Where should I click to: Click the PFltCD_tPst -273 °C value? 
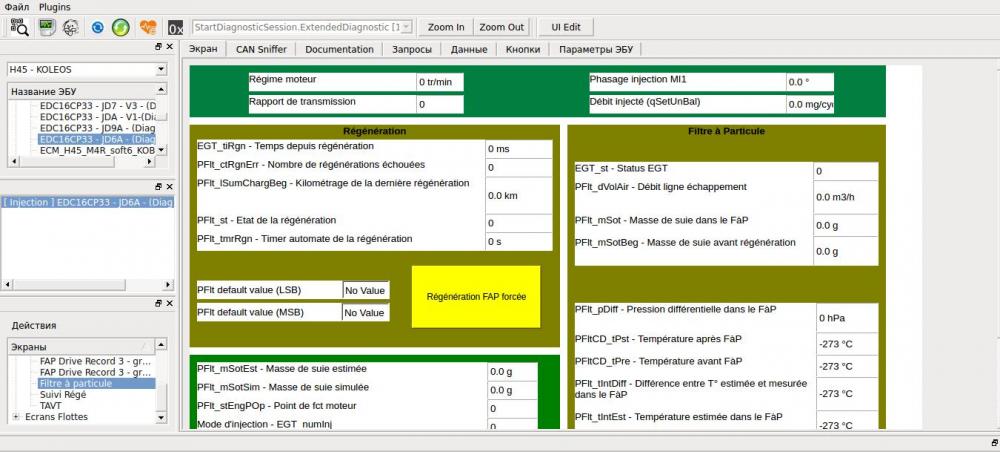point(847,344)
